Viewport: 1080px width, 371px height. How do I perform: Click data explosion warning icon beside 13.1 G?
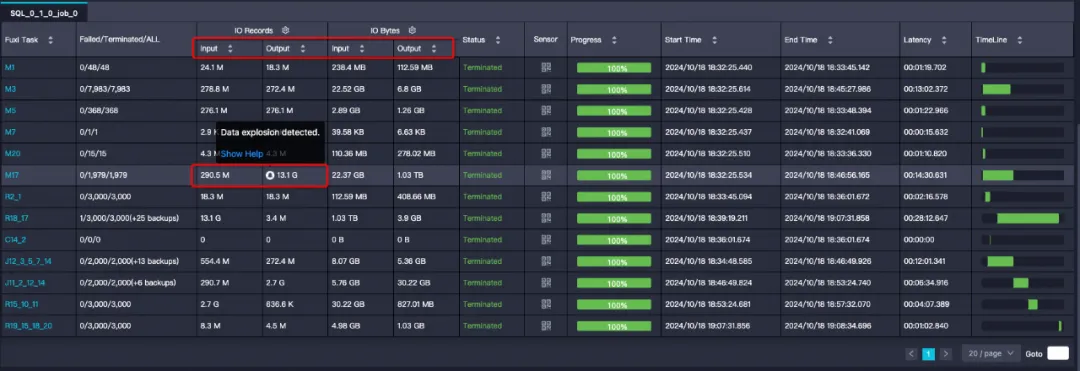[x=270, y=176]
